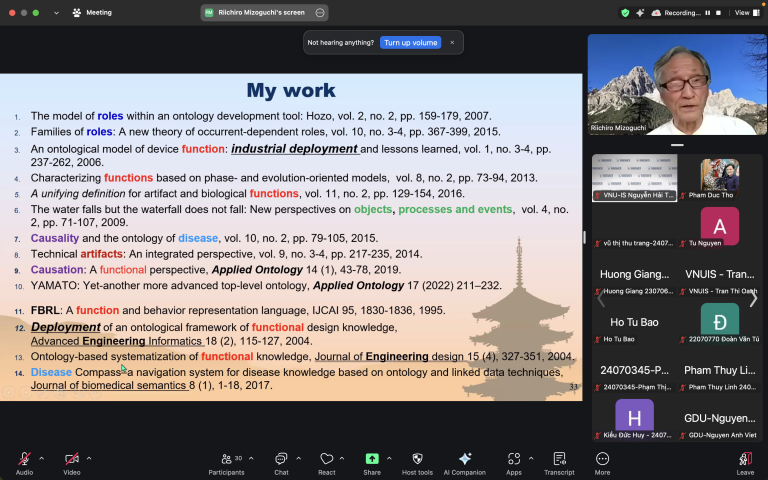The width and height of the screenshot is (768, 480).
Task: Open the Participants panel
Action: click(x=226, y=459)
